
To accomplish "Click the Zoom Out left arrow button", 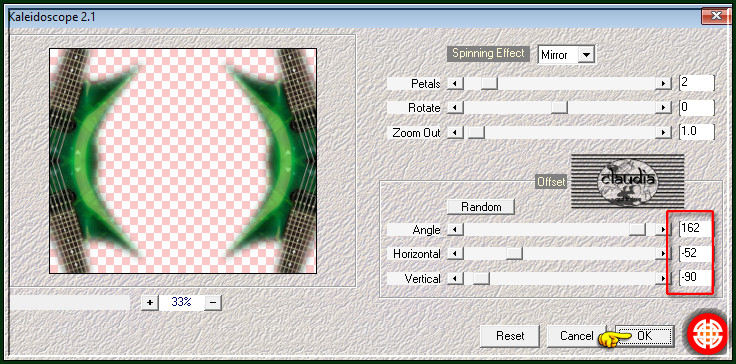I will point(455,133).
